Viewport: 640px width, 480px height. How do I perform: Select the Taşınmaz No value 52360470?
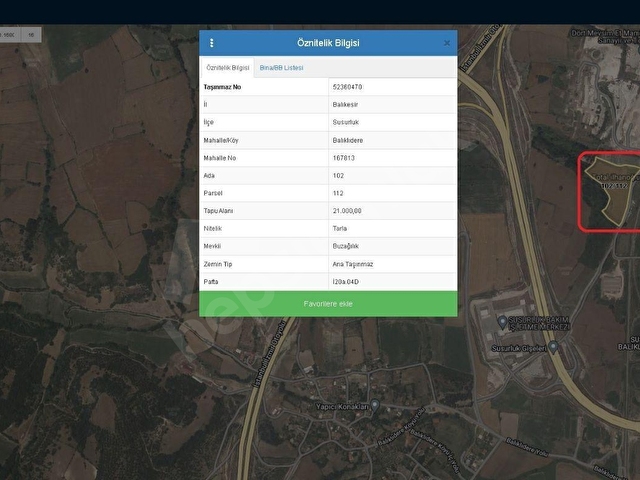click(x=347, y=87)
